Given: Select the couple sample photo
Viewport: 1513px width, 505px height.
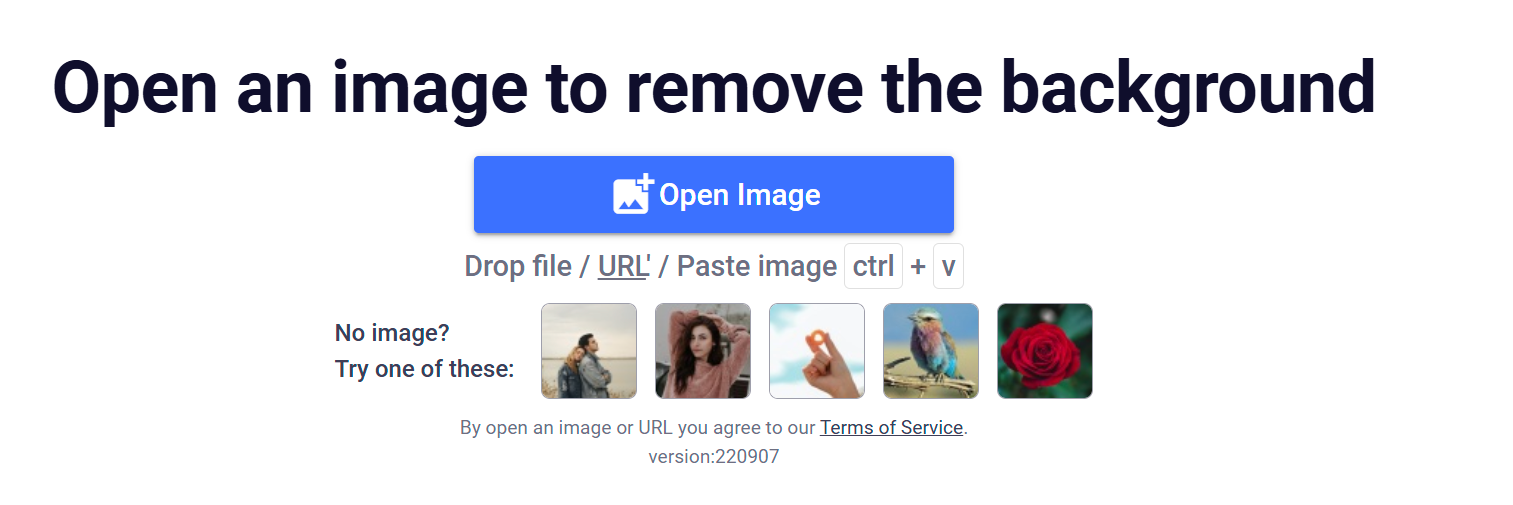Looking at the screenshot, I should 589,351.
